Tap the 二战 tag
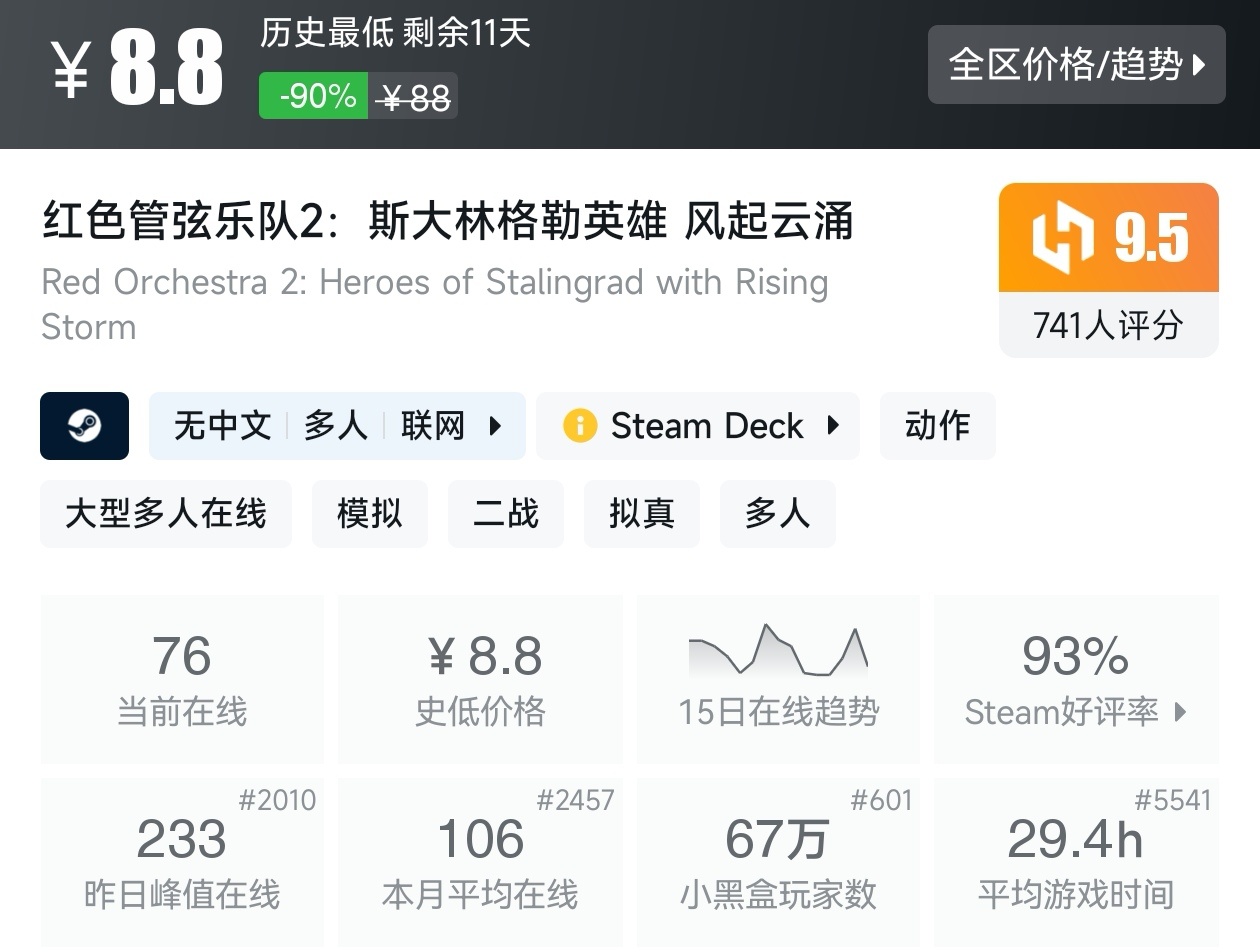 click(506, 514)
